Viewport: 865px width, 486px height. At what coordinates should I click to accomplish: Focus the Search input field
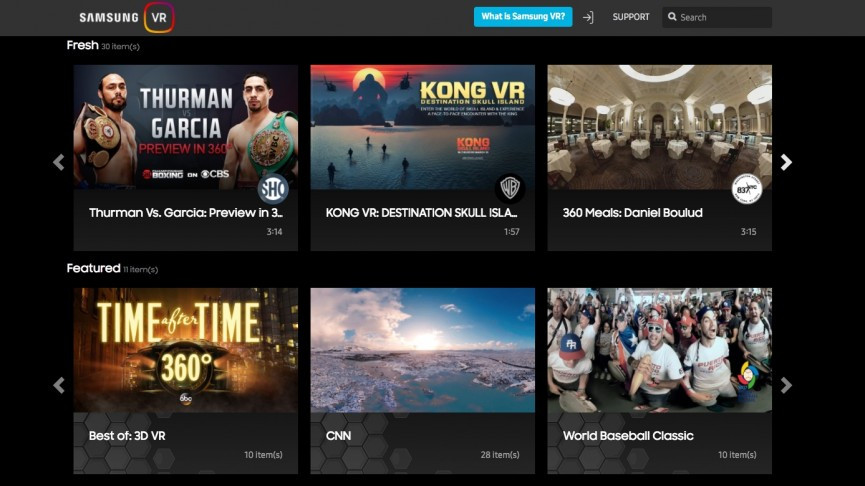tap(717, 17)
